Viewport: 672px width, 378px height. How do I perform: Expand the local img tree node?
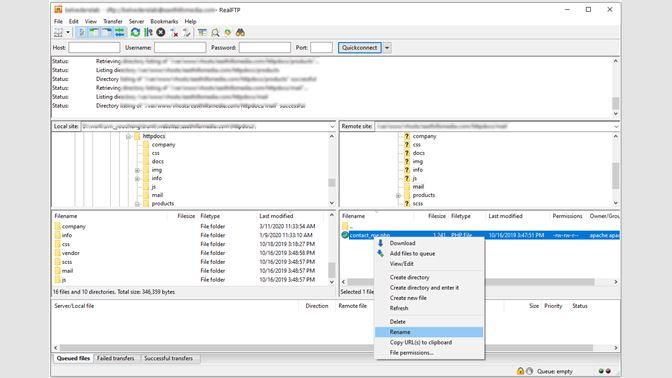138,170
